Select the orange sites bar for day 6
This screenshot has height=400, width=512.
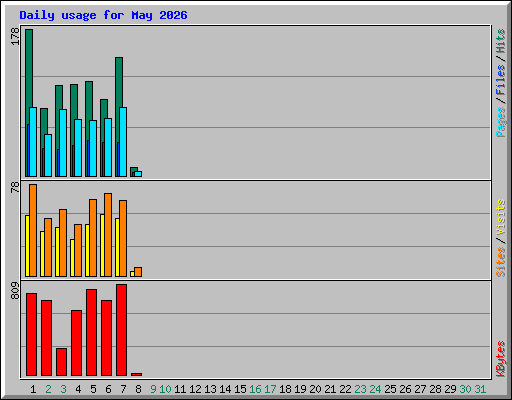click(108, 235)
